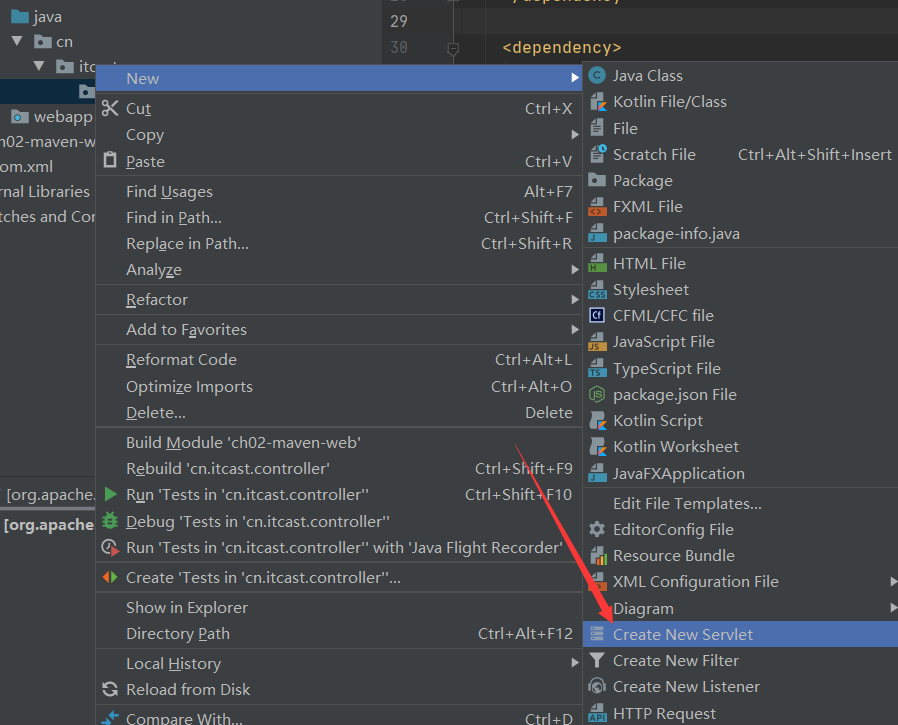Choose Create 'Tests in cn.itcast.controller'…
Viewport: 898px width, 725px height.
[x=339, y=577]
